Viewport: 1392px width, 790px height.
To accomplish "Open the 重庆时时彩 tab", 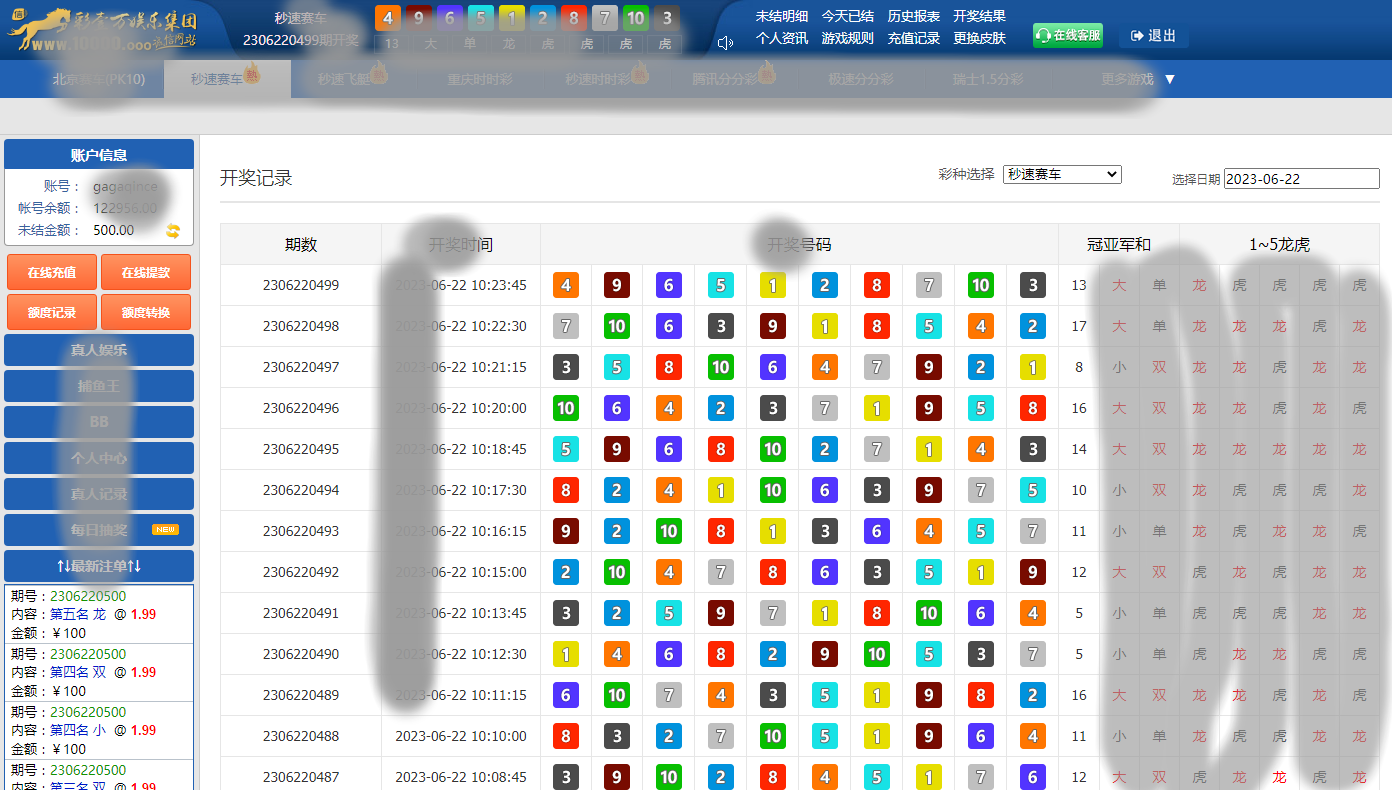I will [x=480, y=79].
